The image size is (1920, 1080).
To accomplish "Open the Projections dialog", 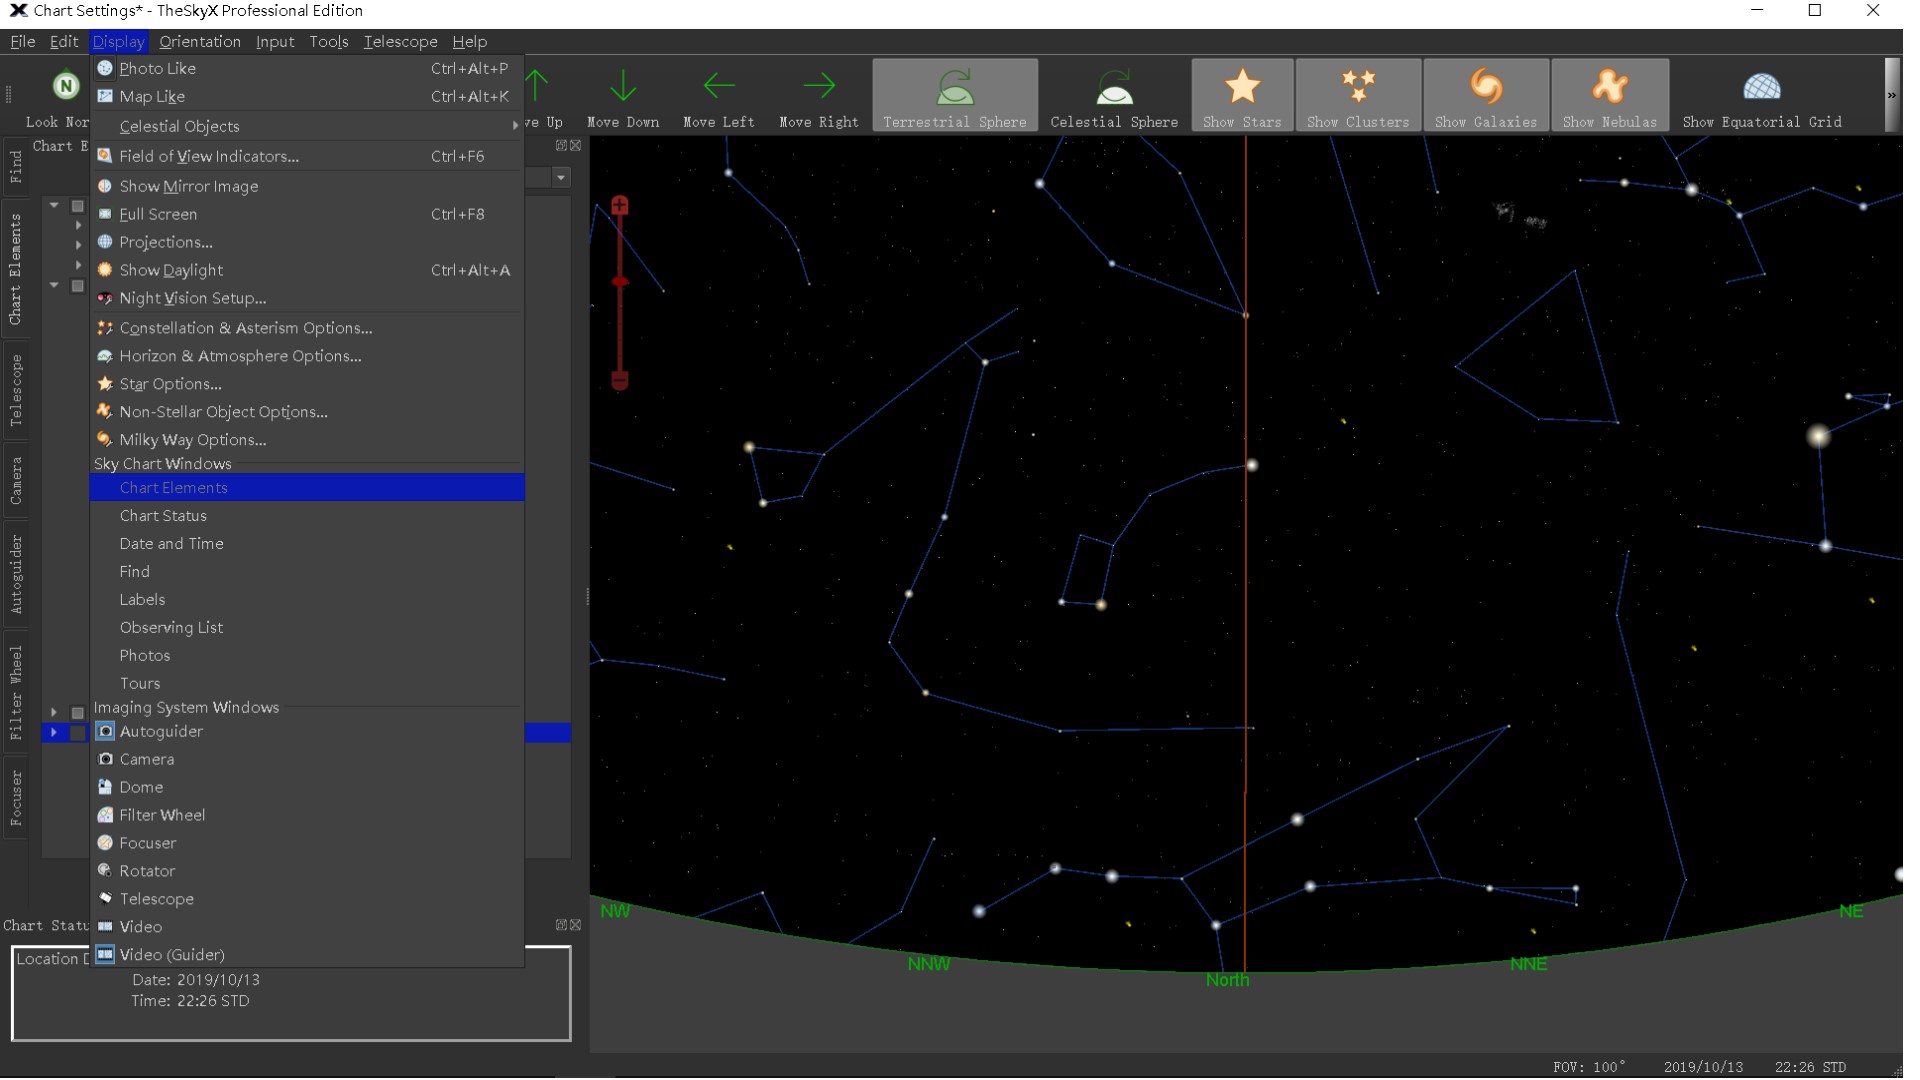I will pos(307,242).
